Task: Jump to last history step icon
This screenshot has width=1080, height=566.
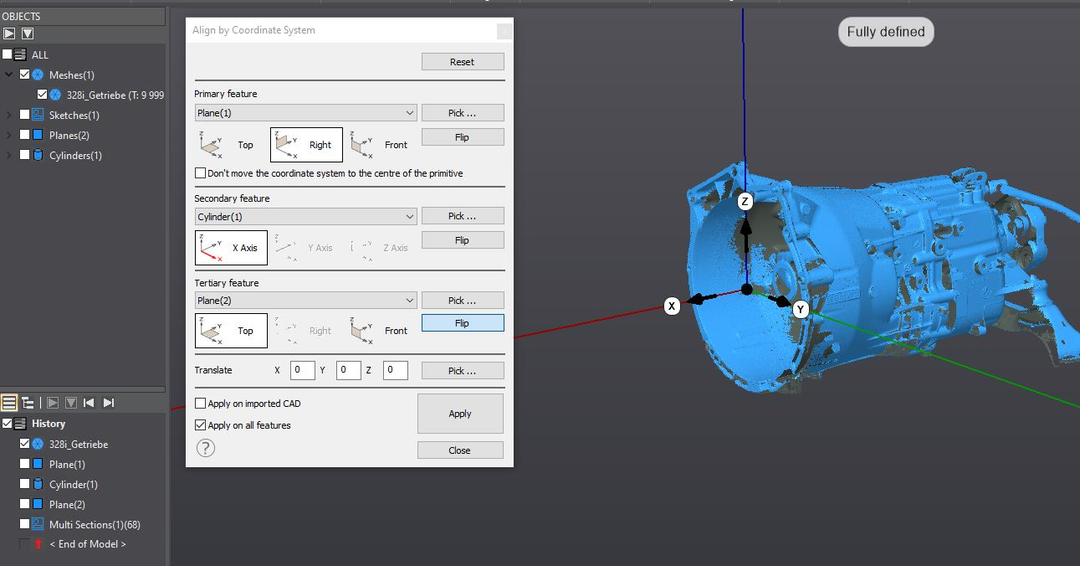Action: [109, 403]
